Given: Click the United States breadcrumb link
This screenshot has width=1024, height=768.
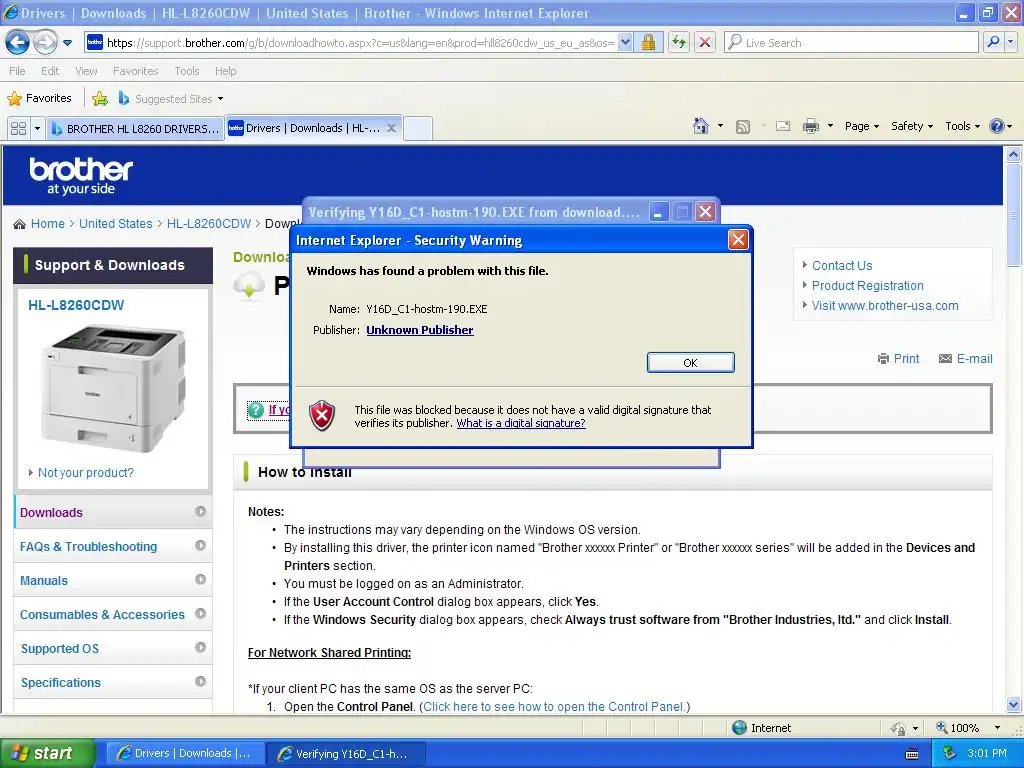Looking at the screenshot, I should pos(116,223).
